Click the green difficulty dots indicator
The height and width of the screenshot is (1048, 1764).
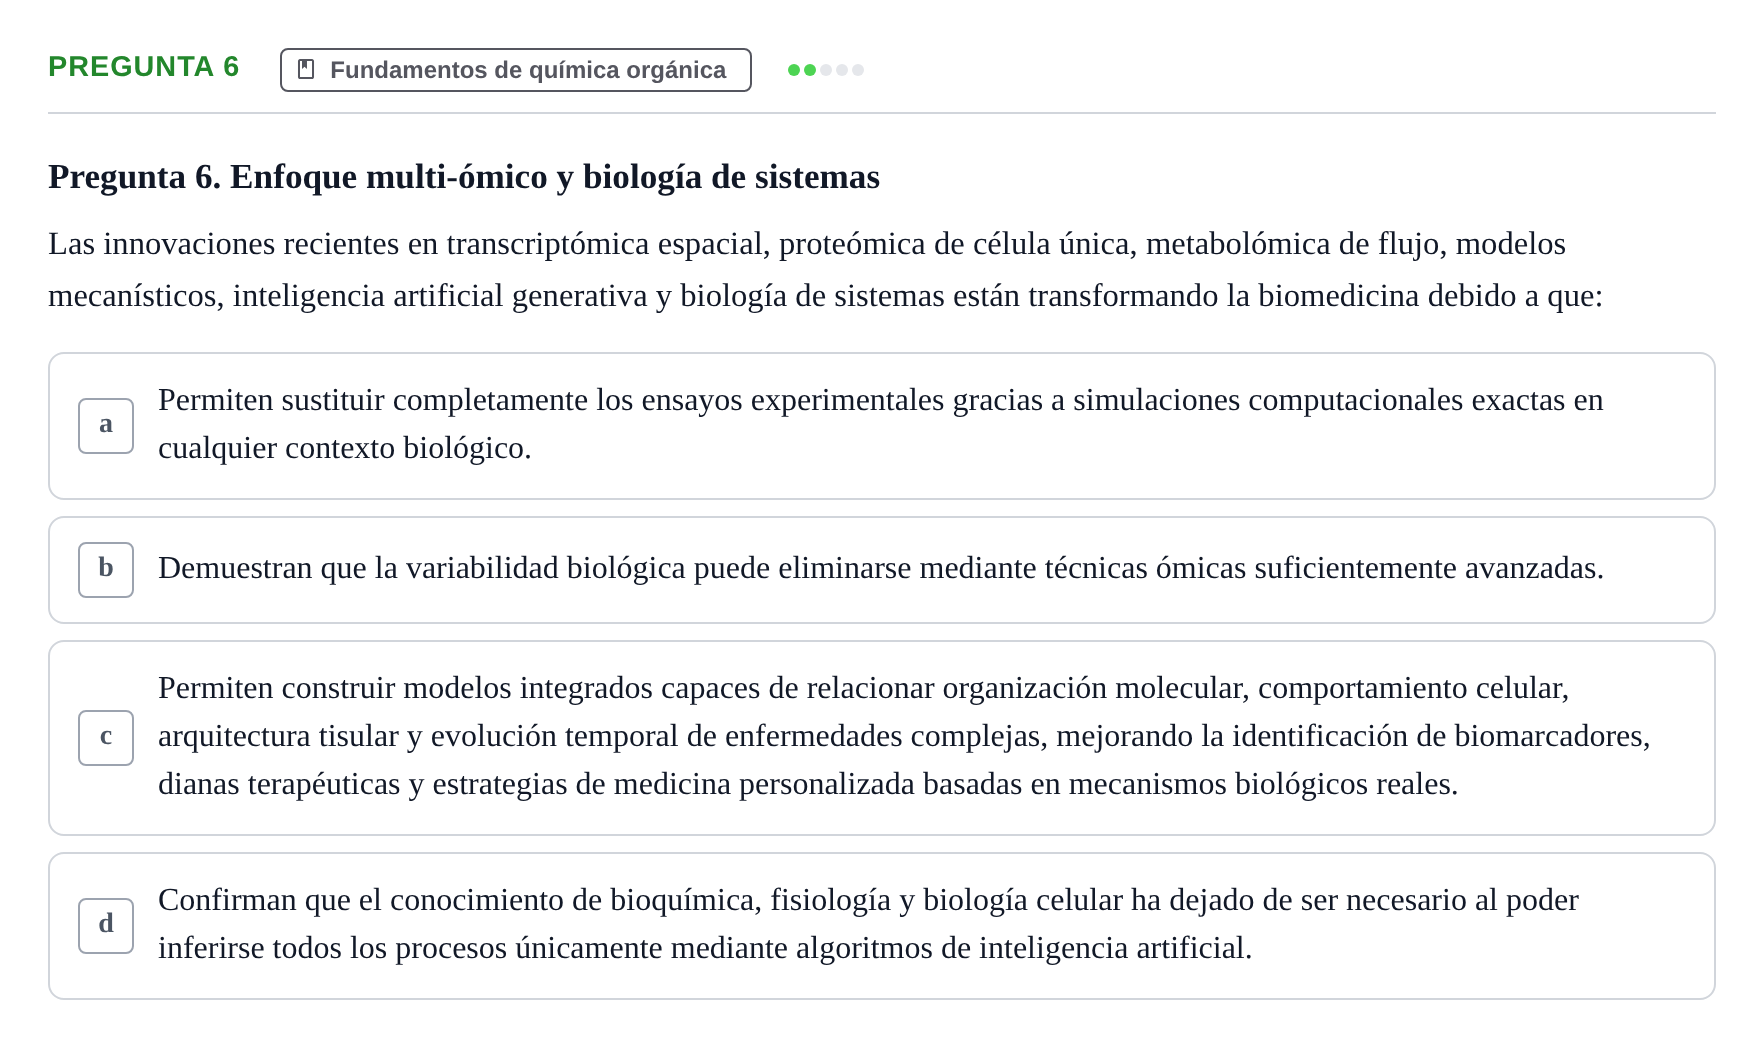click(826, 70)
